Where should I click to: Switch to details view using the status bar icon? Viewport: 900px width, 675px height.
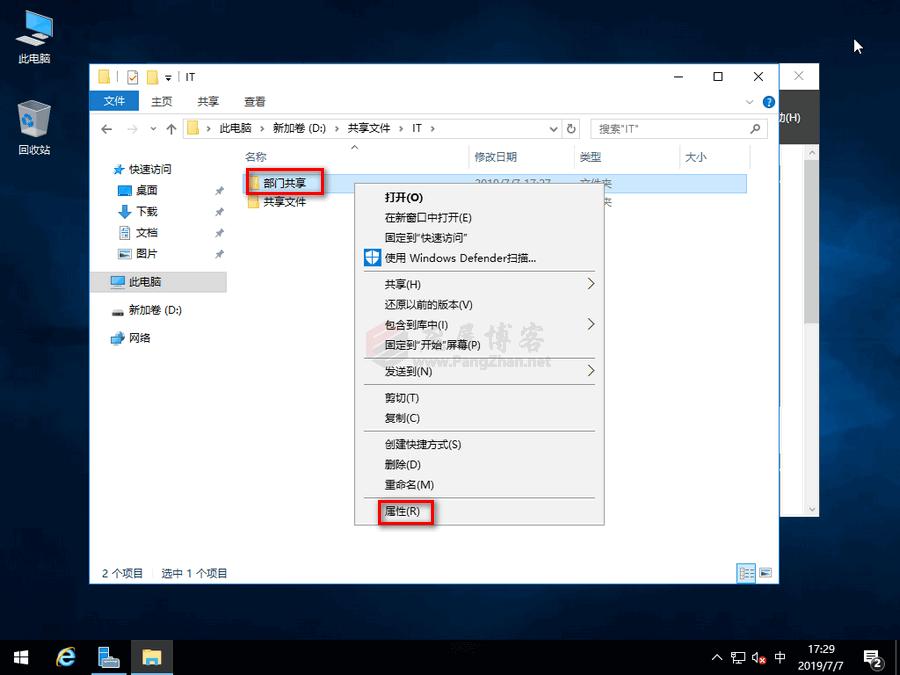(746, 573)
